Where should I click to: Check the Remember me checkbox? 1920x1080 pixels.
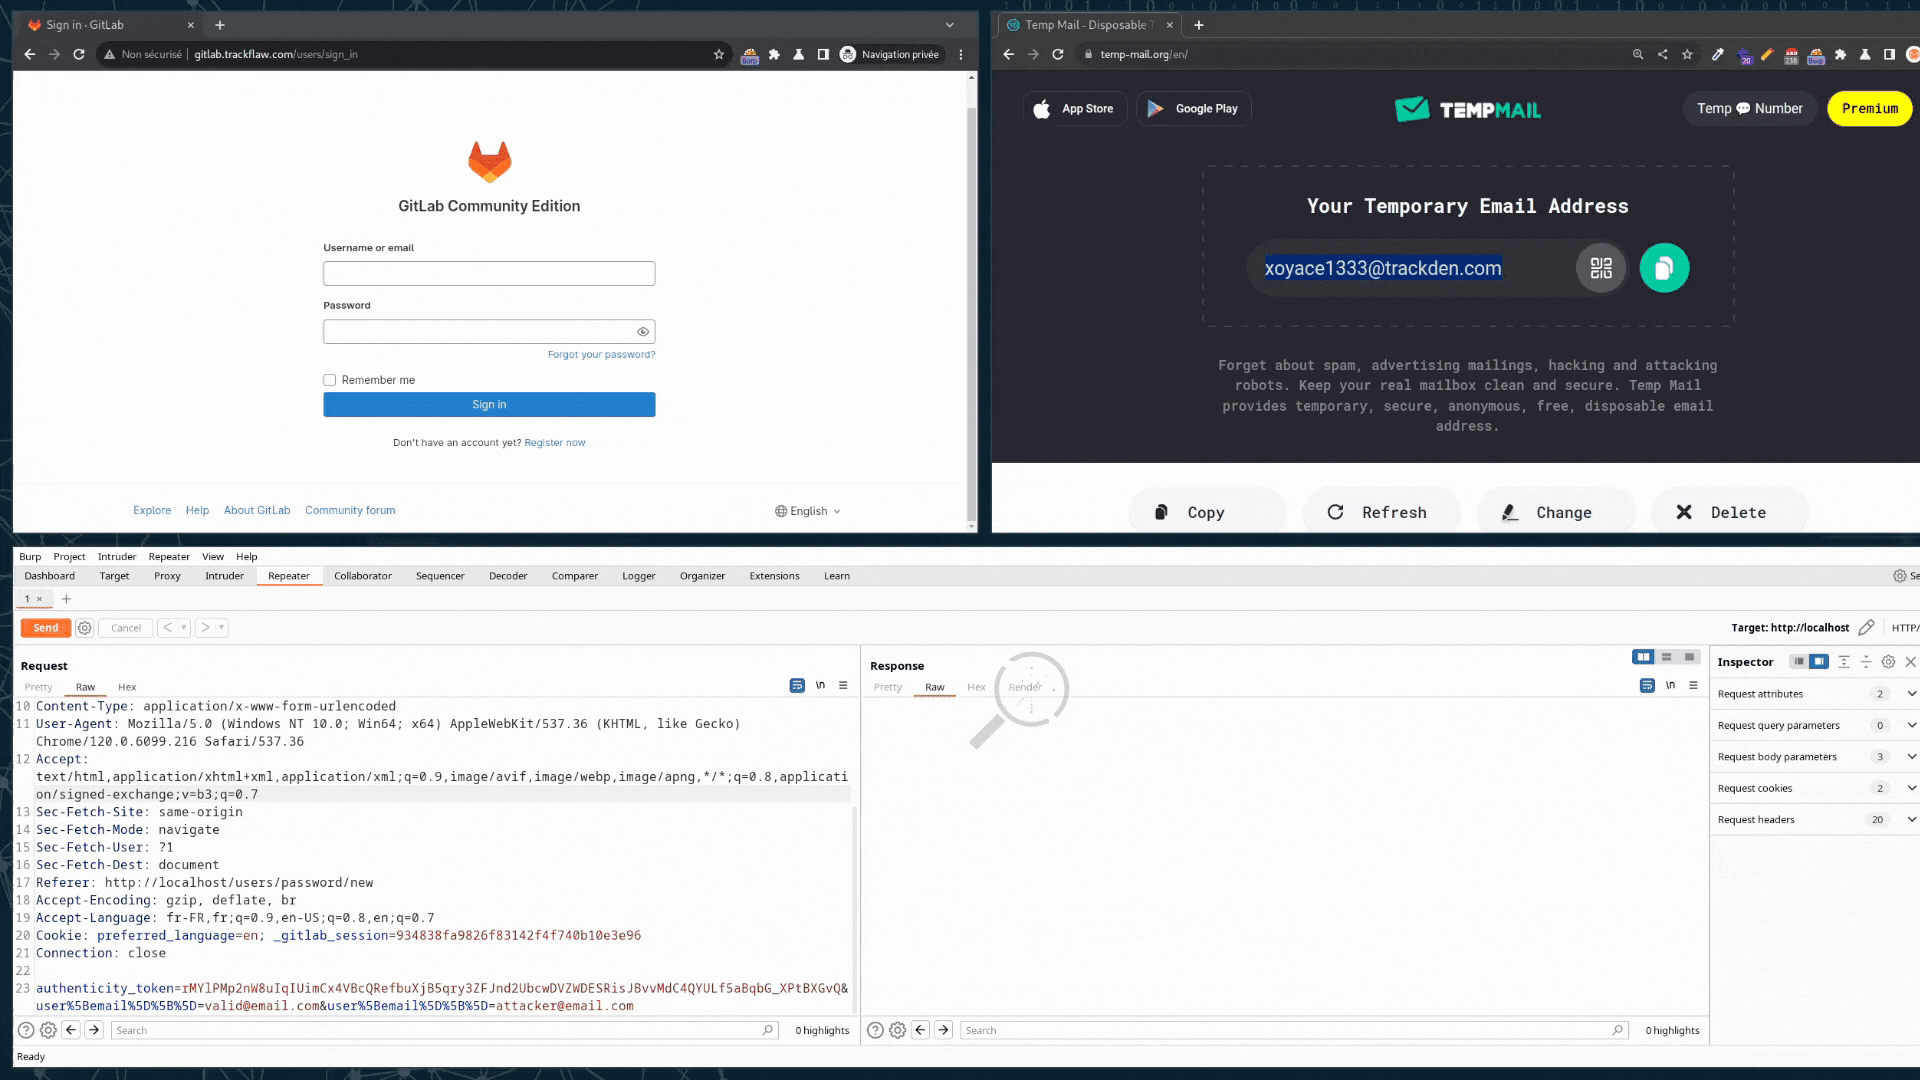click(x=329, y=380)
